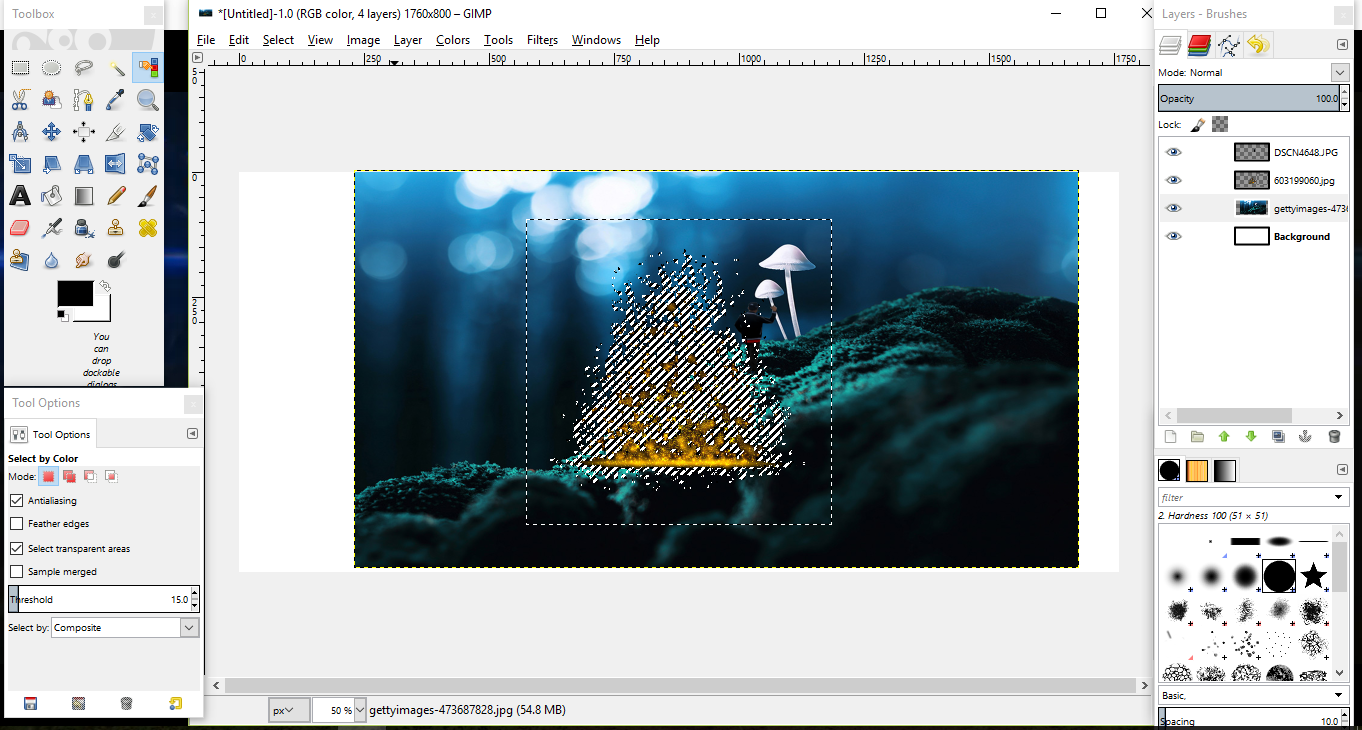
Task: Select the Scissors Select tool
Action: [20, 100]
